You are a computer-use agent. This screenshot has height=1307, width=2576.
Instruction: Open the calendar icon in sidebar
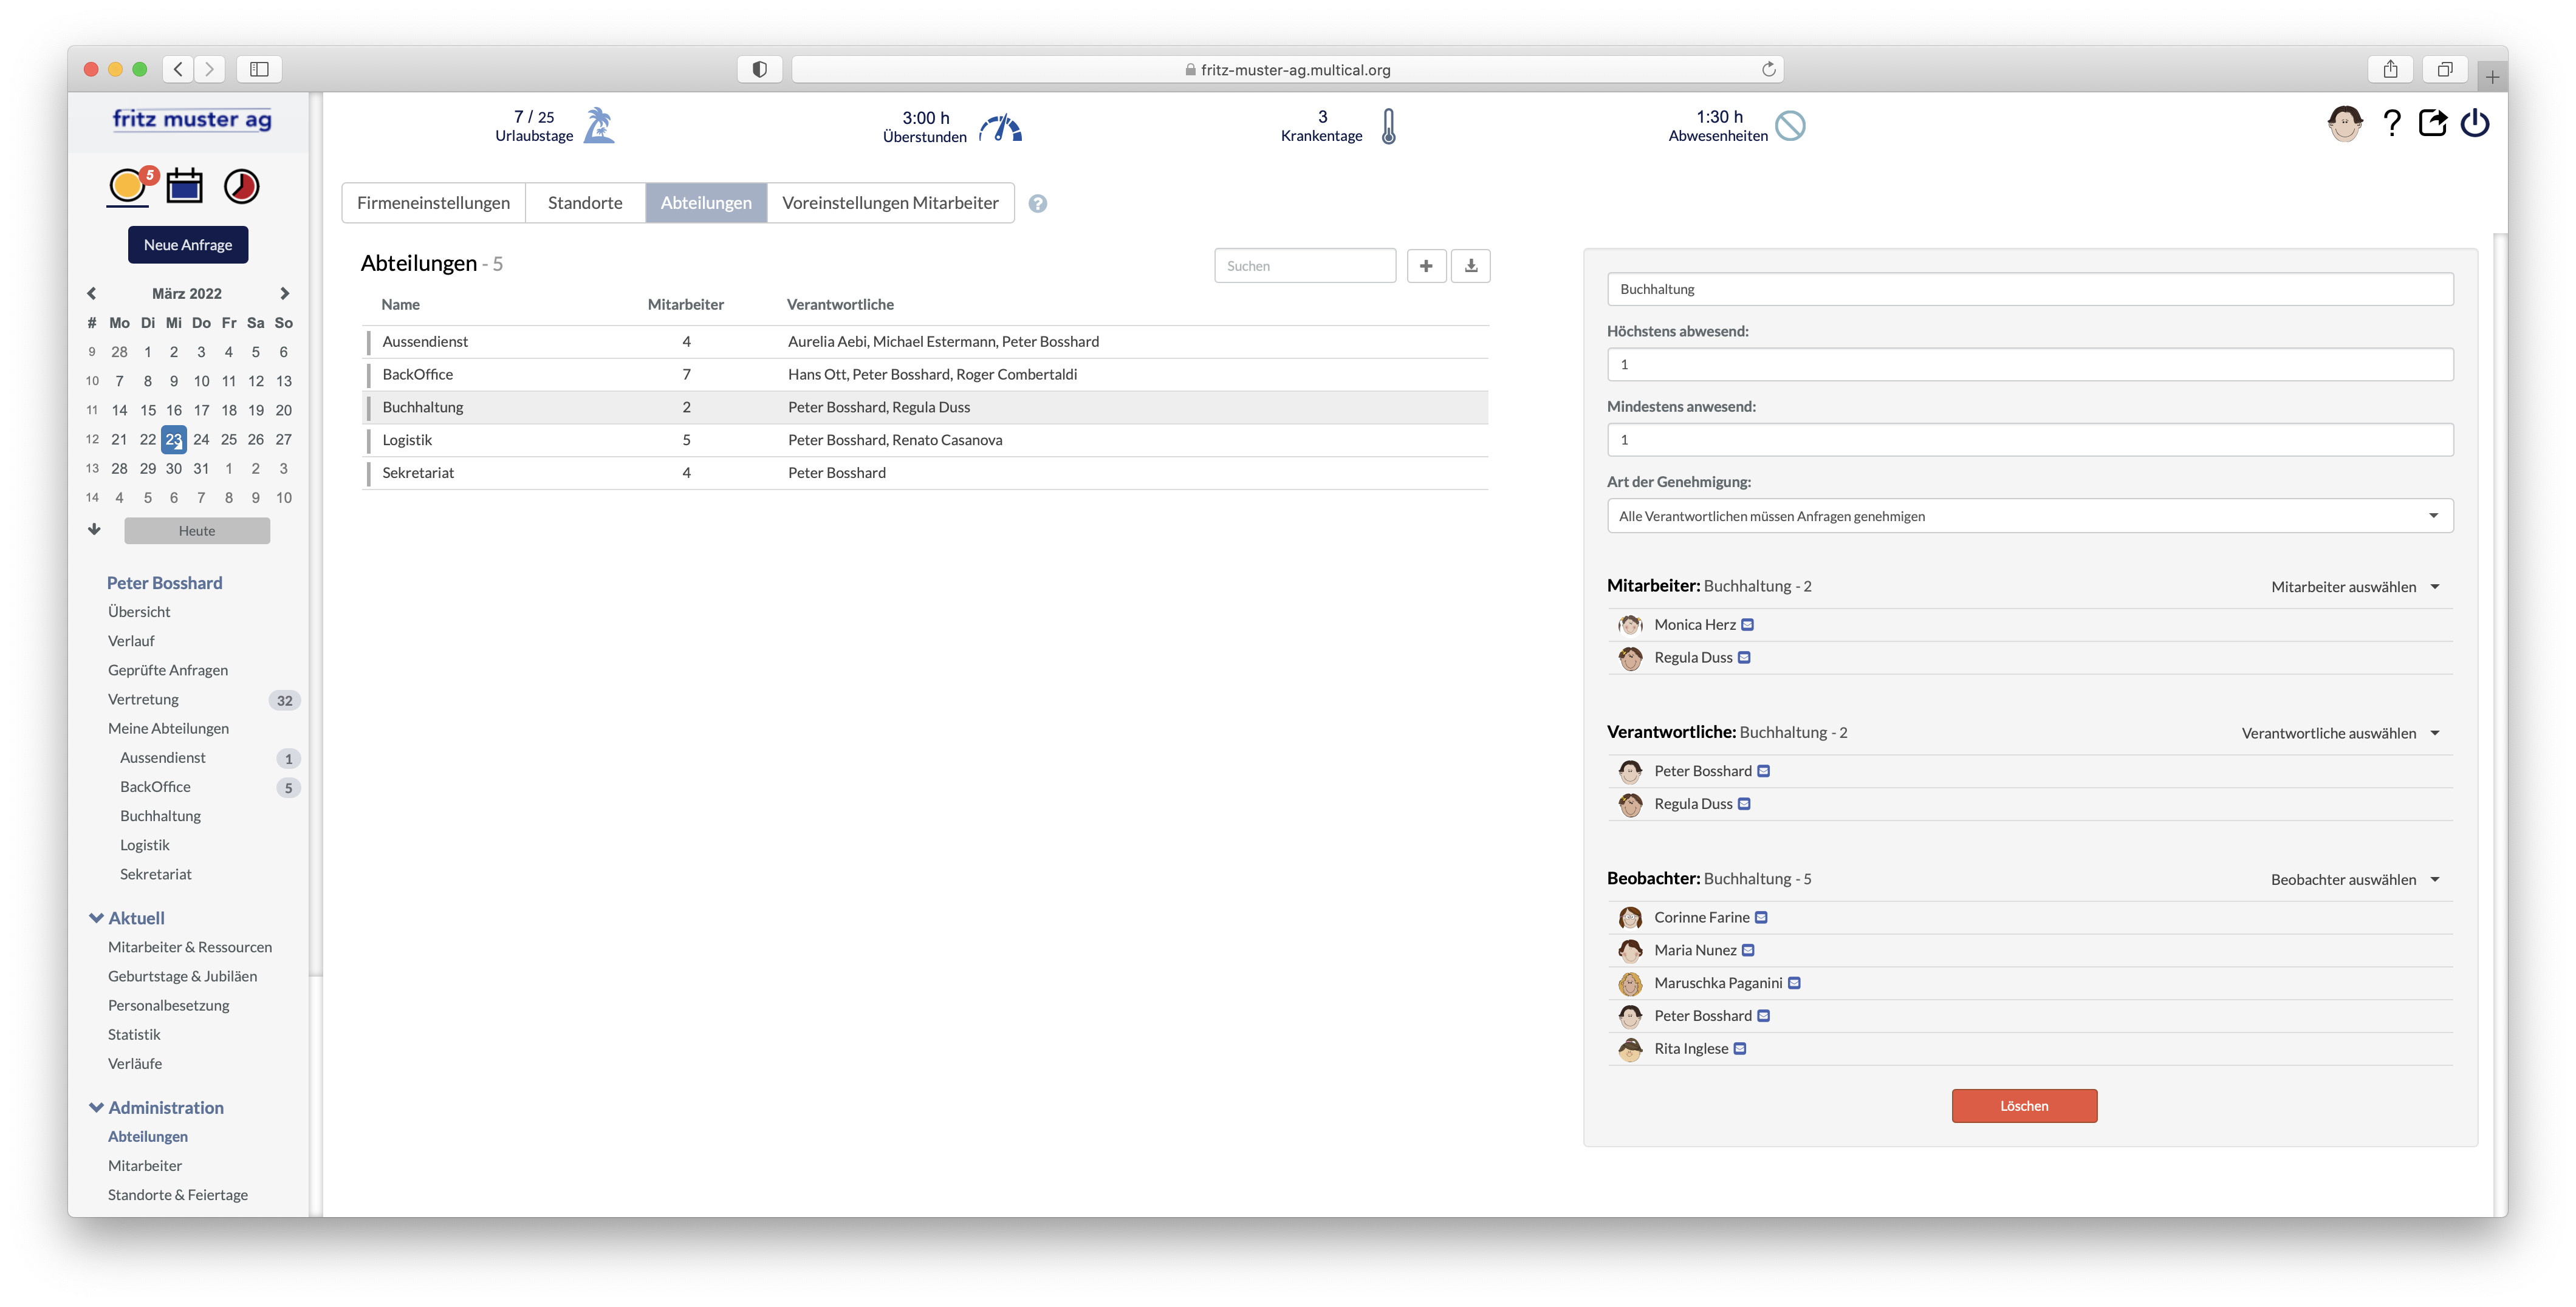pos(184,186)
